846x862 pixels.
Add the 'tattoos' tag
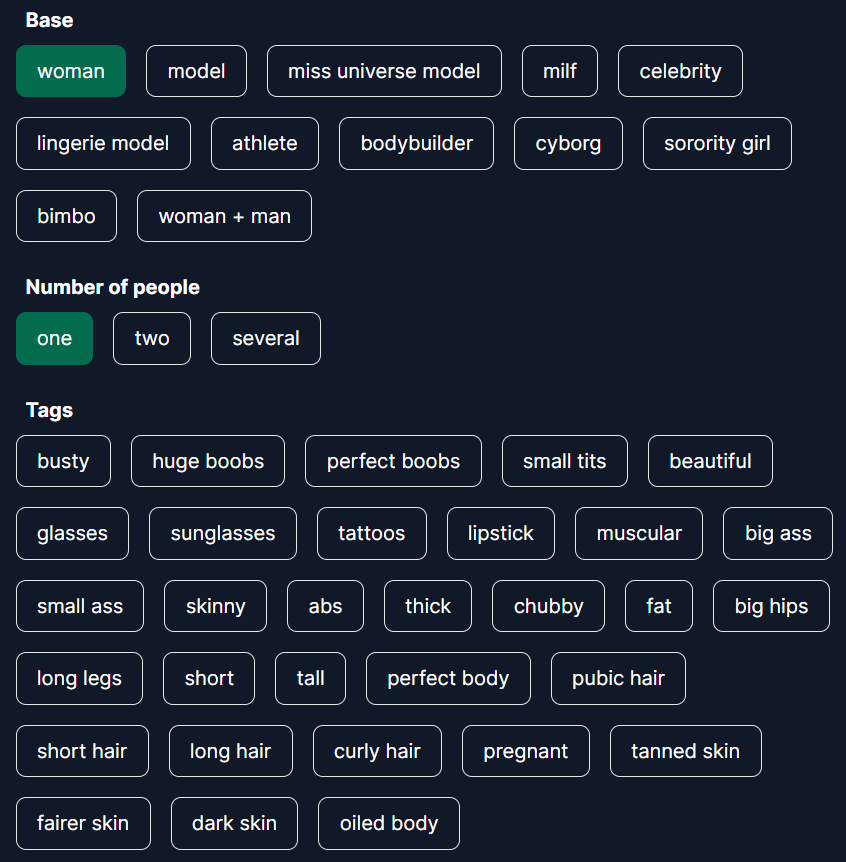coord(372,533)
